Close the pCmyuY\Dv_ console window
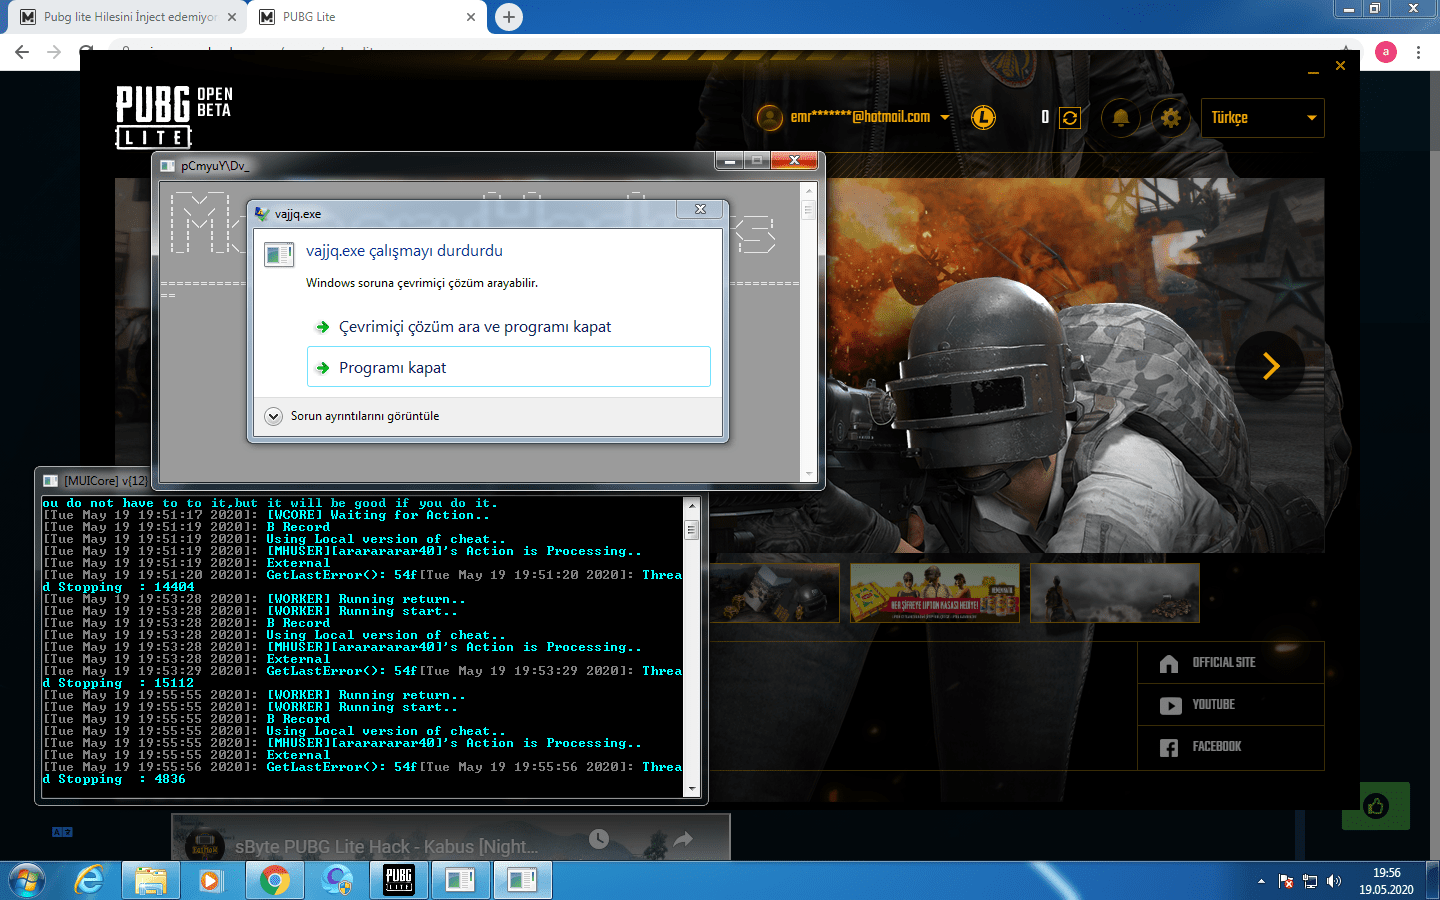 pyautogui.click(x=794, y=160)
